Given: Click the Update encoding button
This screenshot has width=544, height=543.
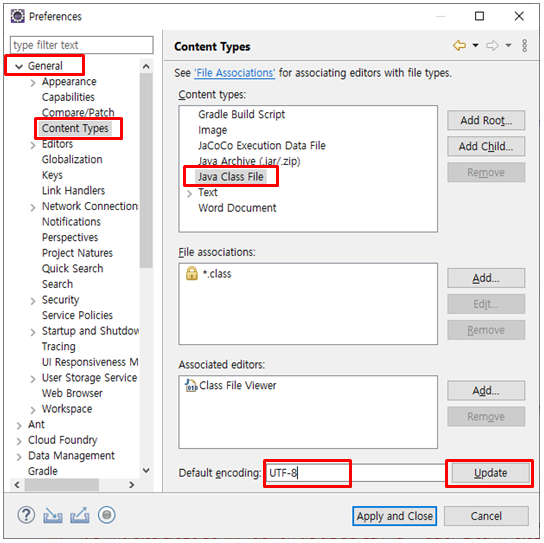Looking at the screenshot, I should [x=491, y=473].
